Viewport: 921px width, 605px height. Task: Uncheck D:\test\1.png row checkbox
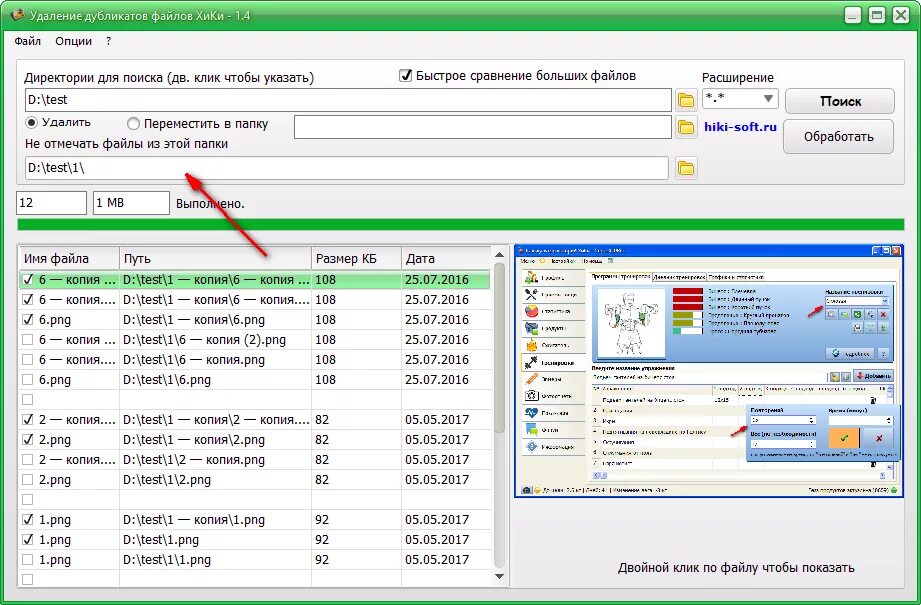pyautogui.click(x=28, y=539)
